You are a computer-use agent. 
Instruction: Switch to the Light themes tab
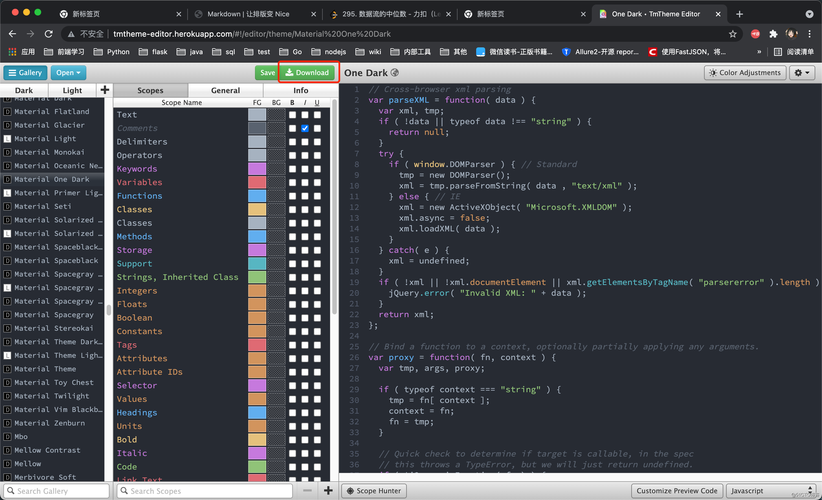[x=72, y=90]
